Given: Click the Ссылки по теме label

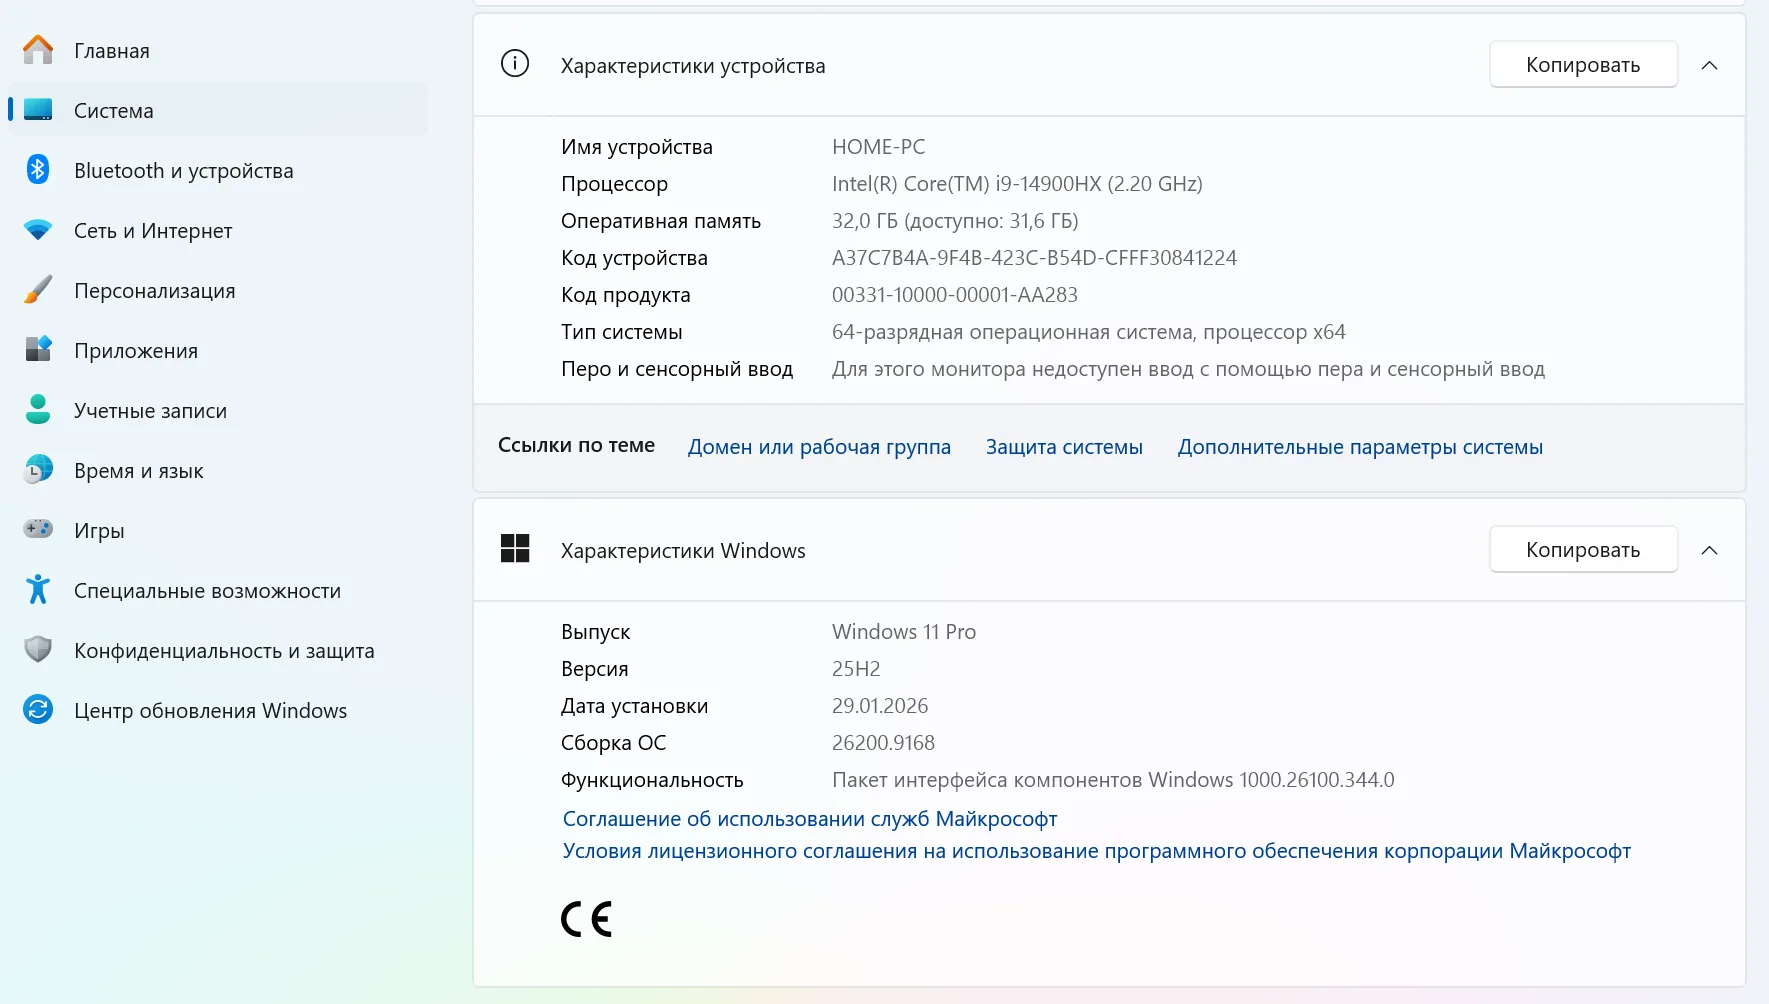Looking at the screenshot, I should 576,445.
